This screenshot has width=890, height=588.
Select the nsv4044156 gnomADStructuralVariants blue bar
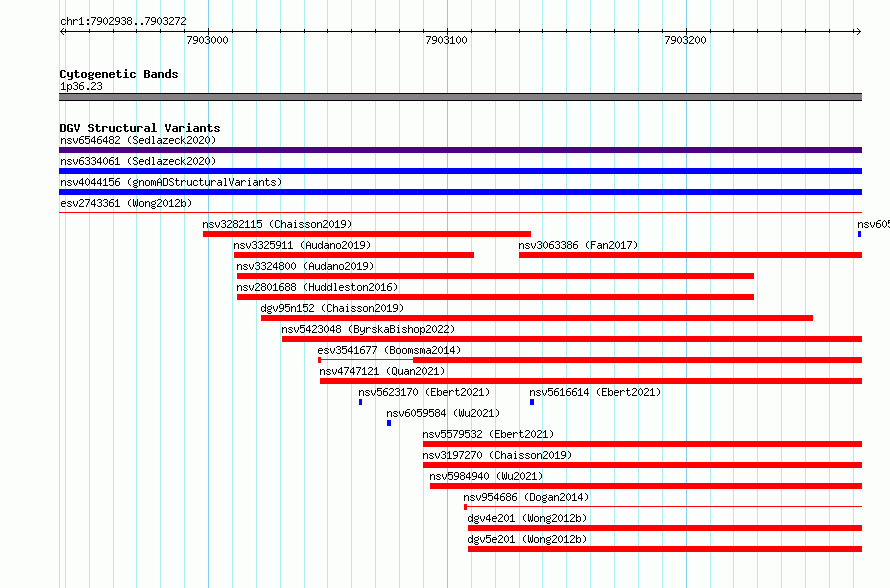point(460,192)
